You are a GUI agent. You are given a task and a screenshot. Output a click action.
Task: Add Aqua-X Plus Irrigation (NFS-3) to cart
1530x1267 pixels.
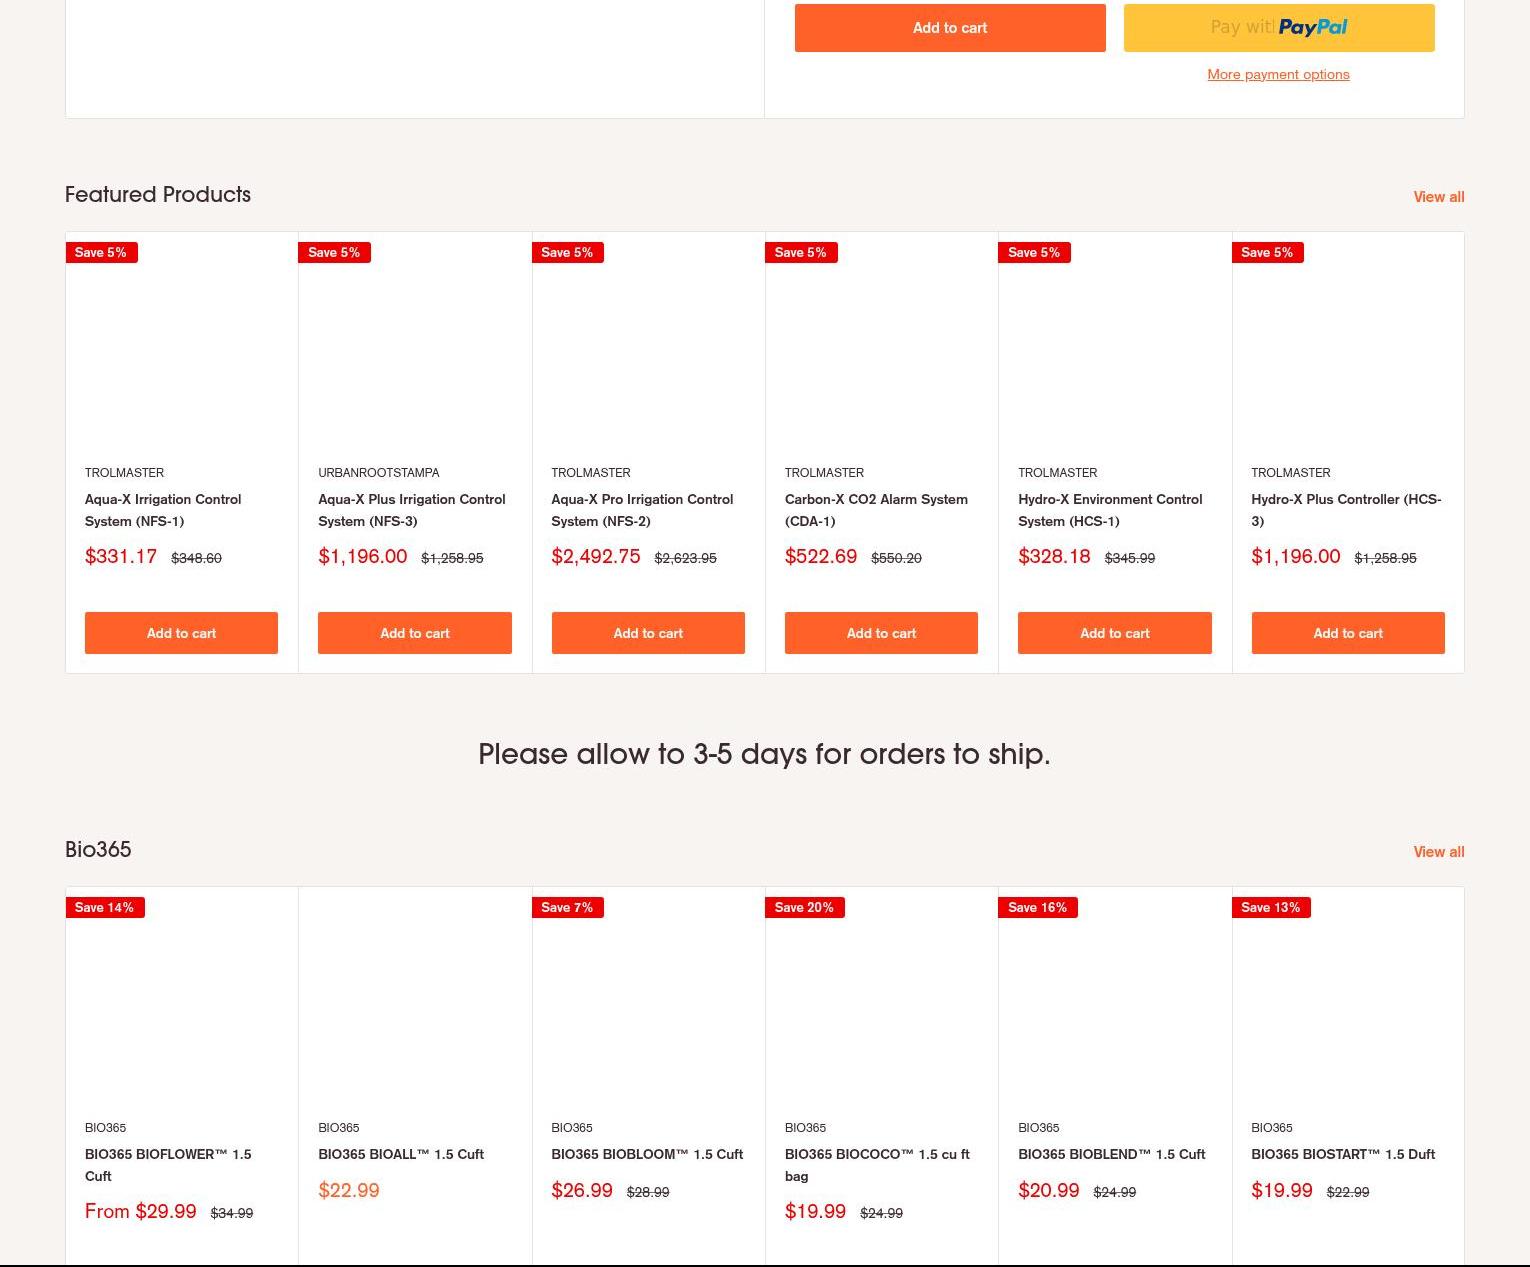pyautogui.click(x=415, y=633)
